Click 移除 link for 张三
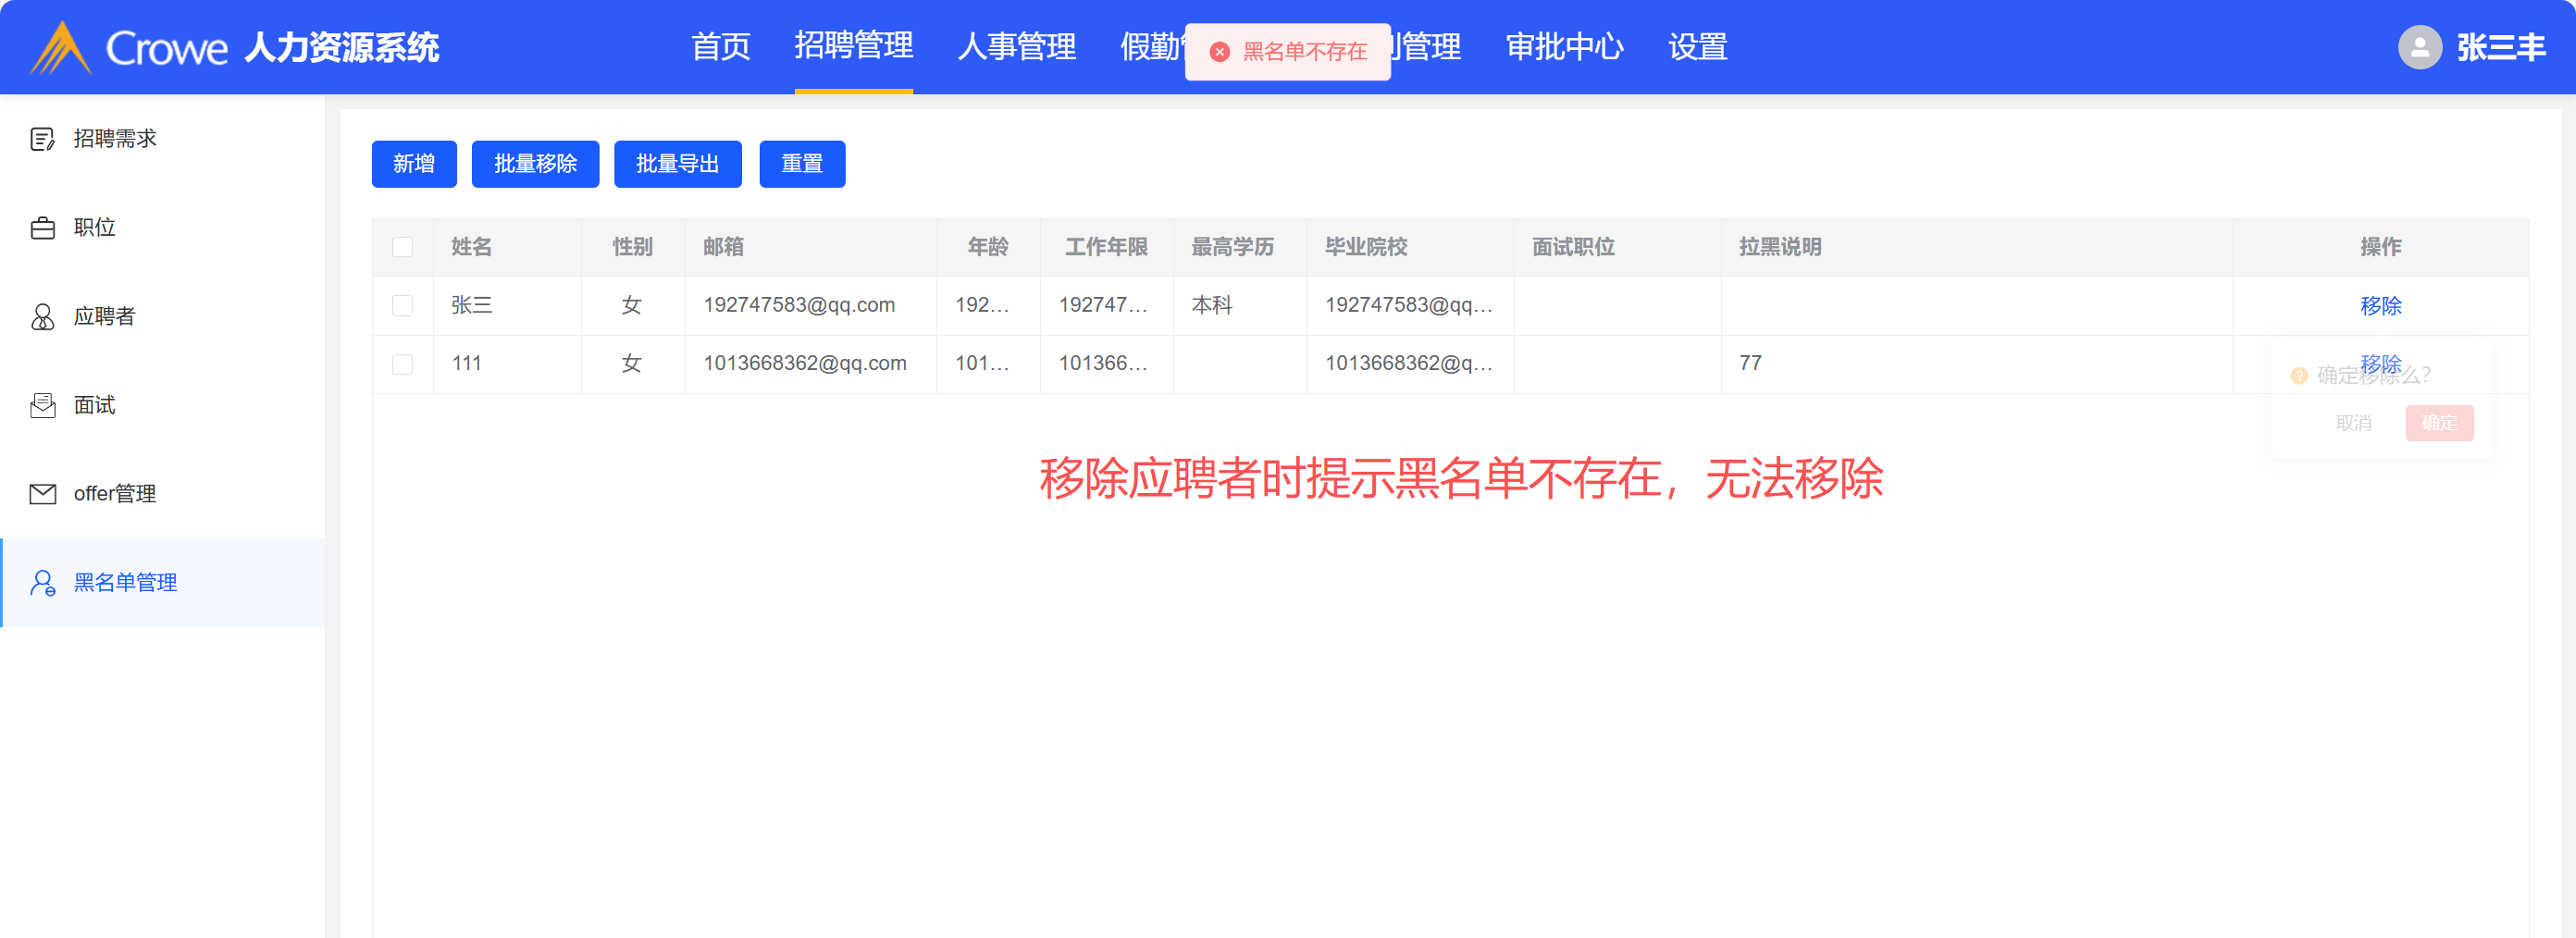 [2380, 306]
